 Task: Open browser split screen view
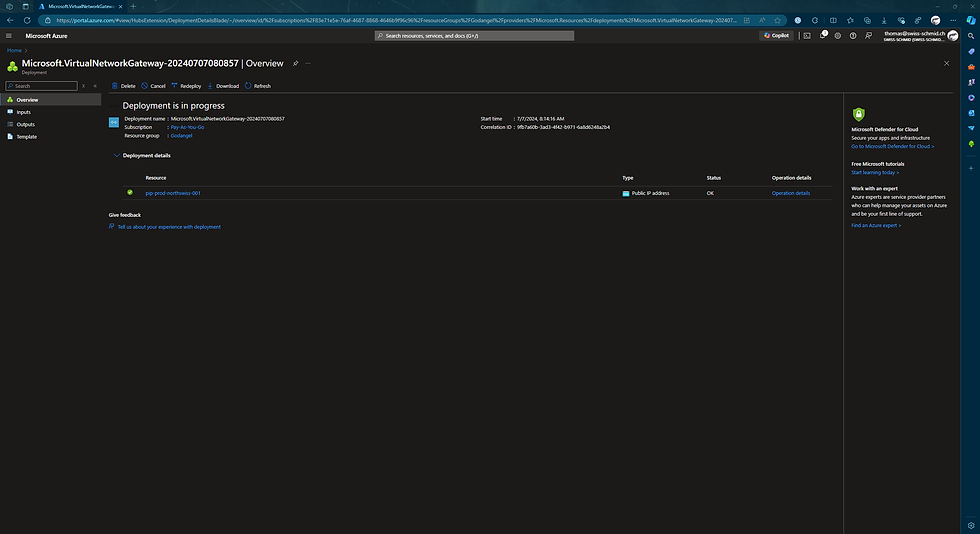click(833, 20)
